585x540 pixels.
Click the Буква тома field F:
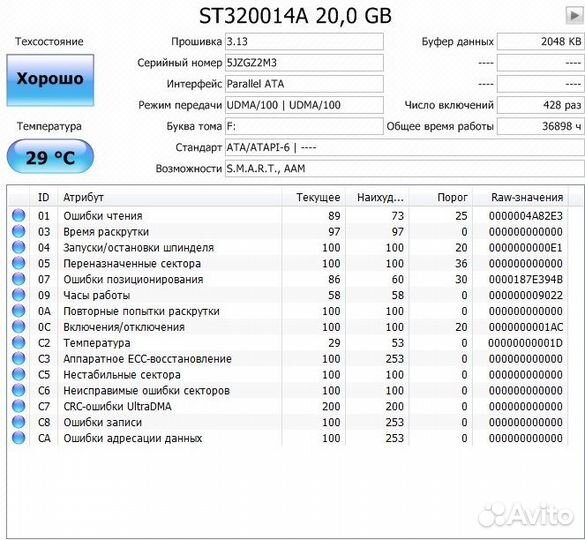tap(304, 127)
